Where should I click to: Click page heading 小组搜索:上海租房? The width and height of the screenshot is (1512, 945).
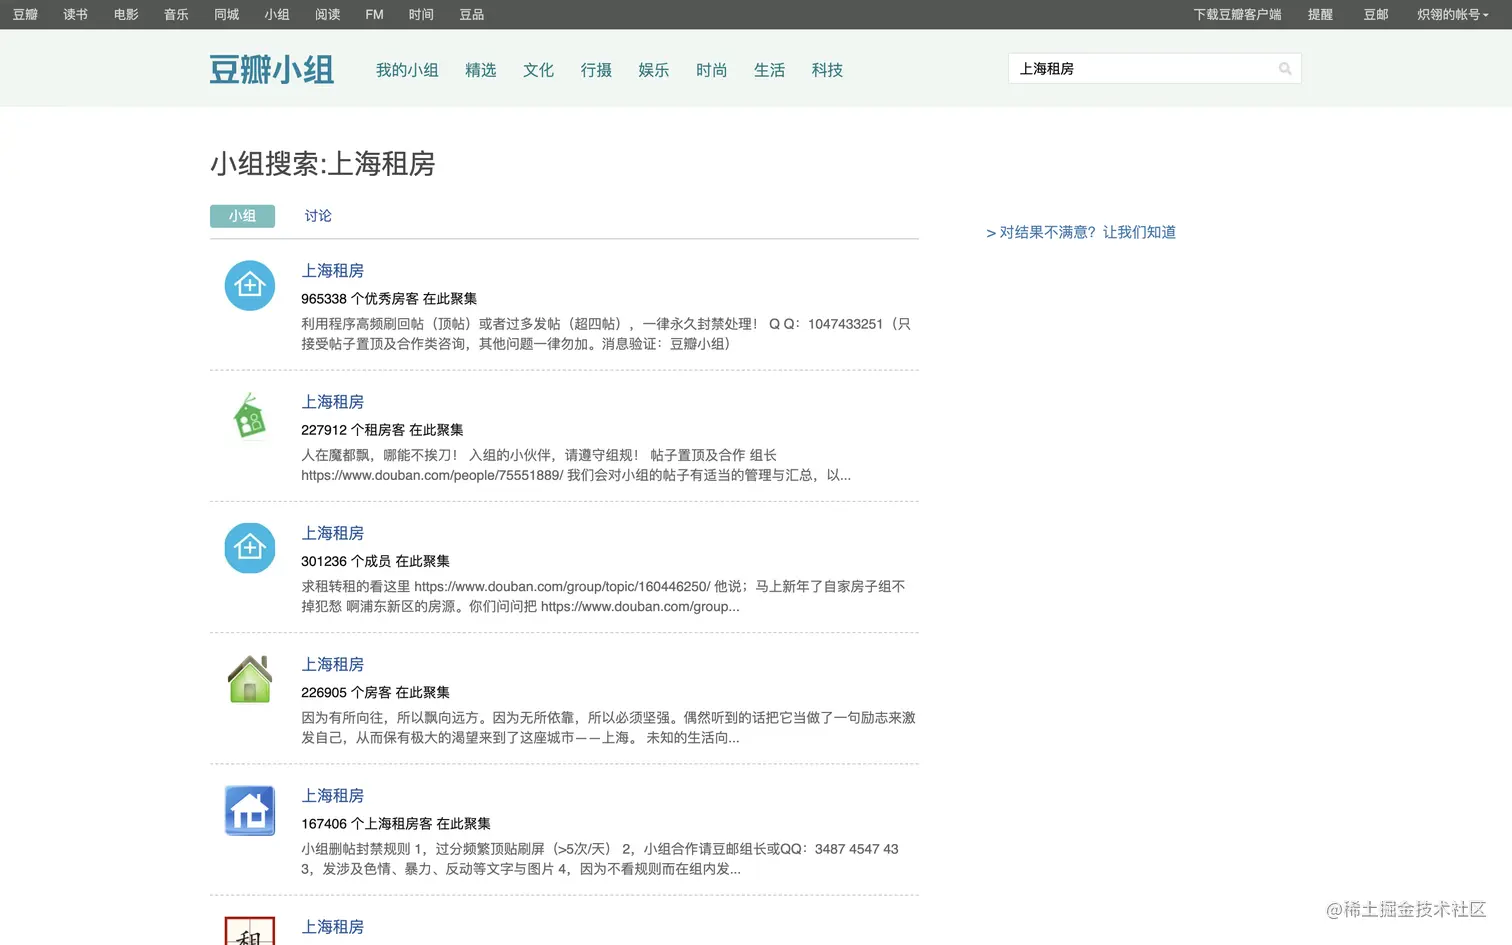pyautogui.click(x=322, y=164)
